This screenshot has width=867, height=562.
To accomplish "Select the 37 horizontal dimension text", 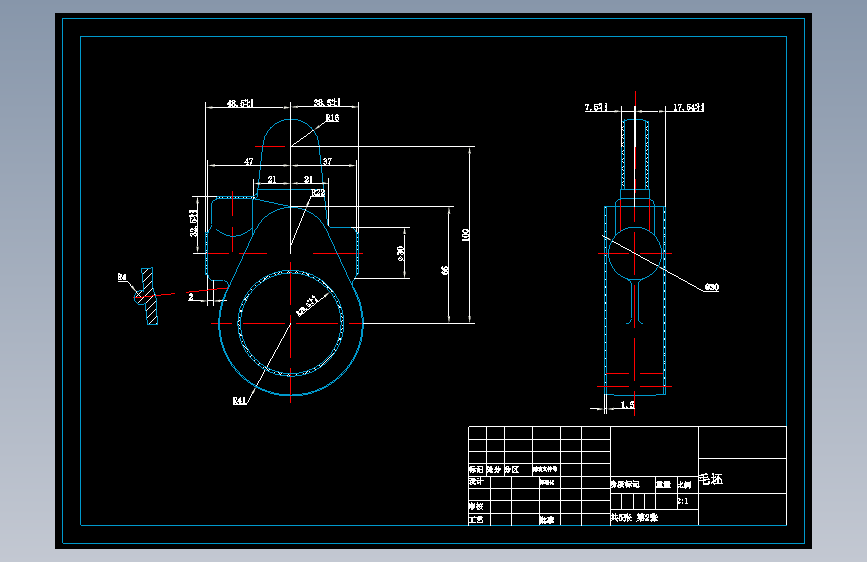I will 327,161.
